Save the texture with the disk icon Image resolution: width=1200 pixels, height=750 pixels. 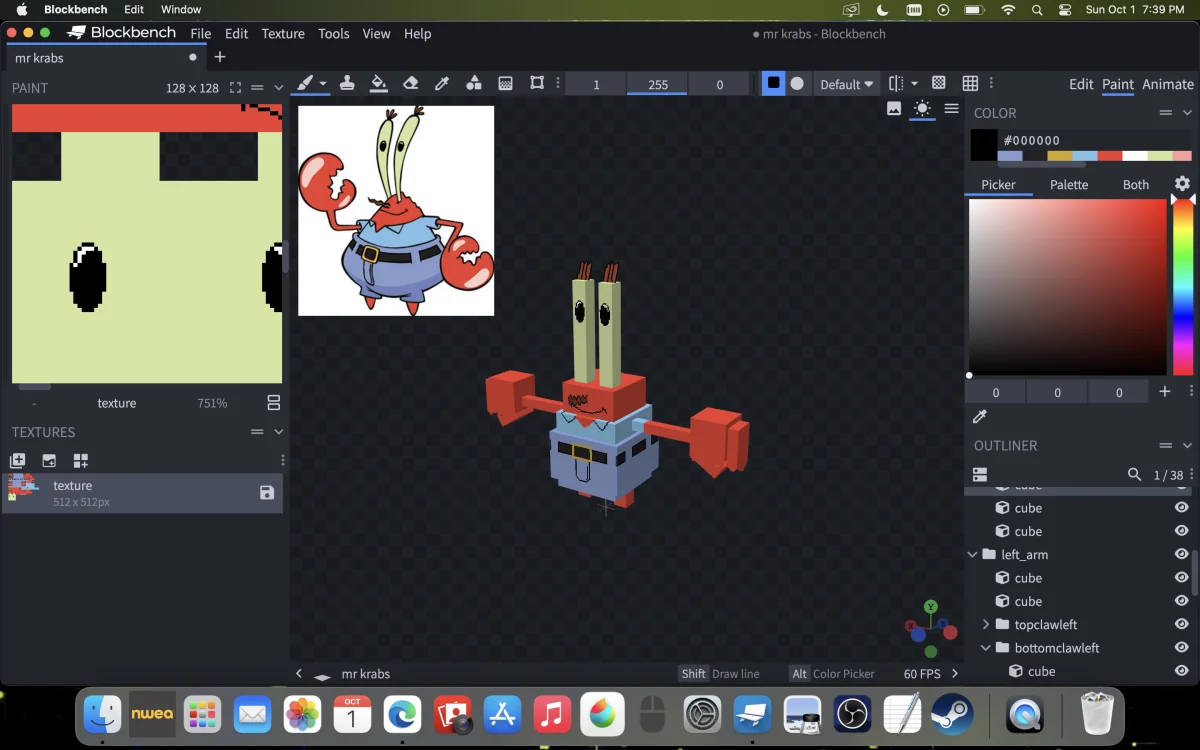tap(267, 492)
